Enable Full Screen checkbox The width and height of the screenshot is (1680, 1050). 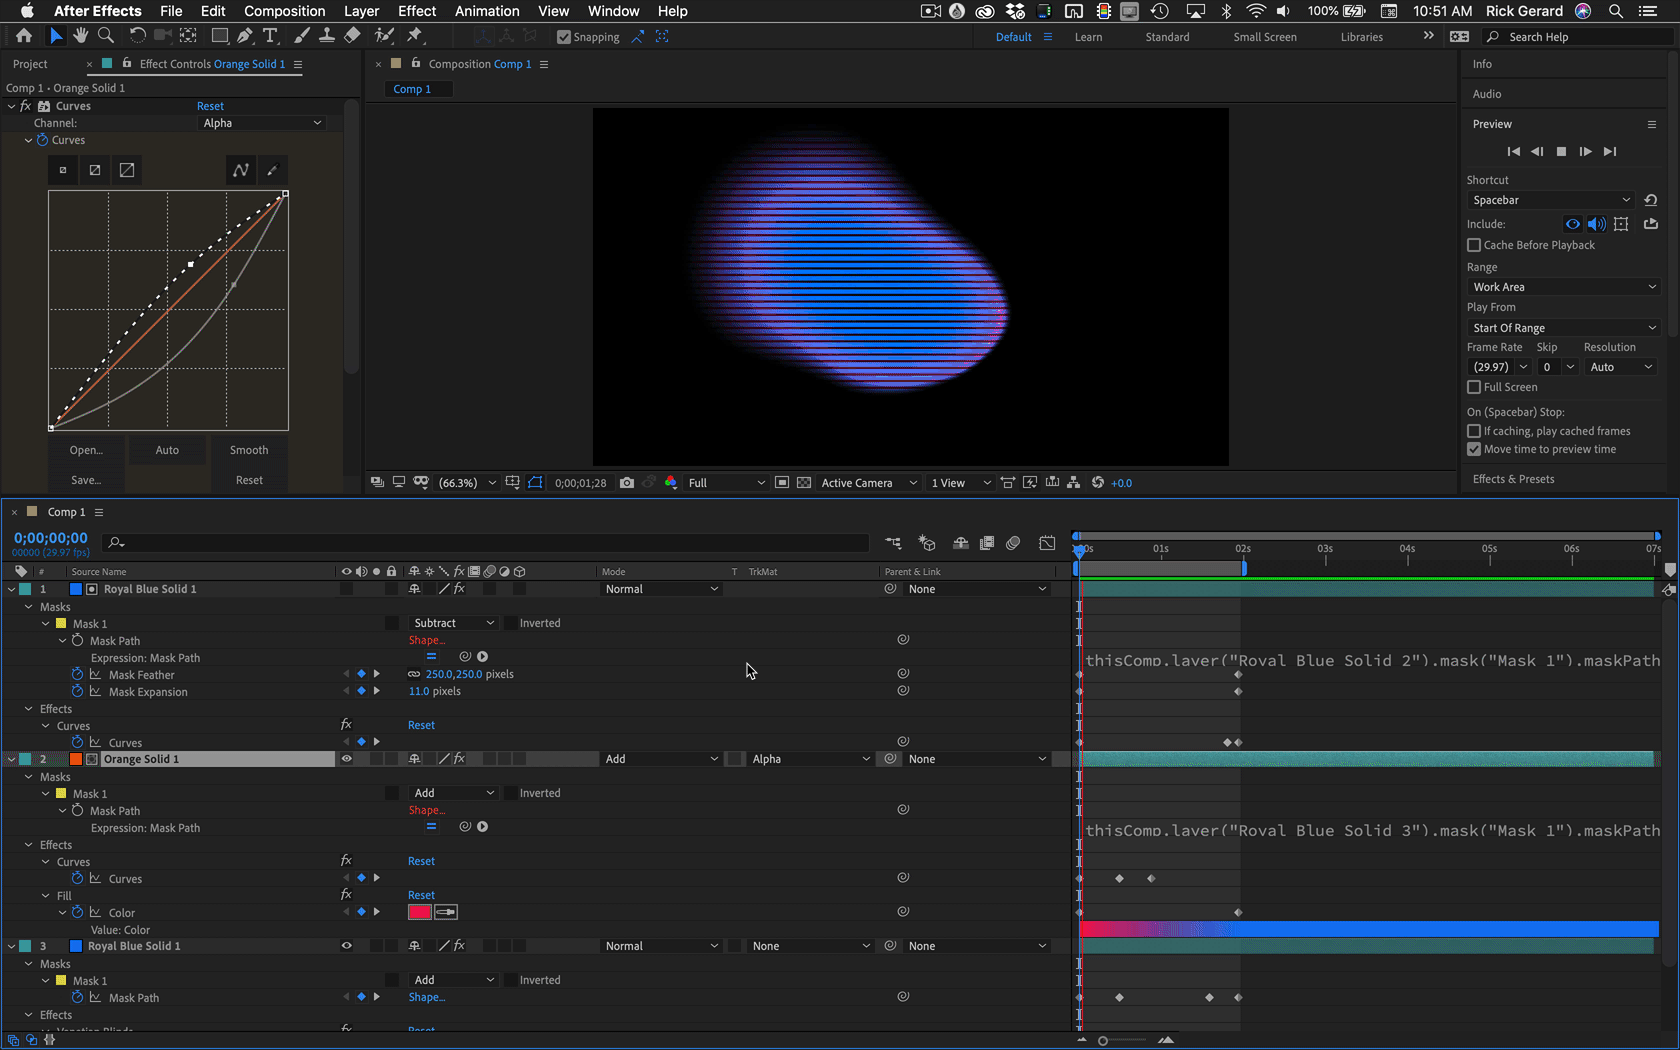click(x=1474, y=387)
